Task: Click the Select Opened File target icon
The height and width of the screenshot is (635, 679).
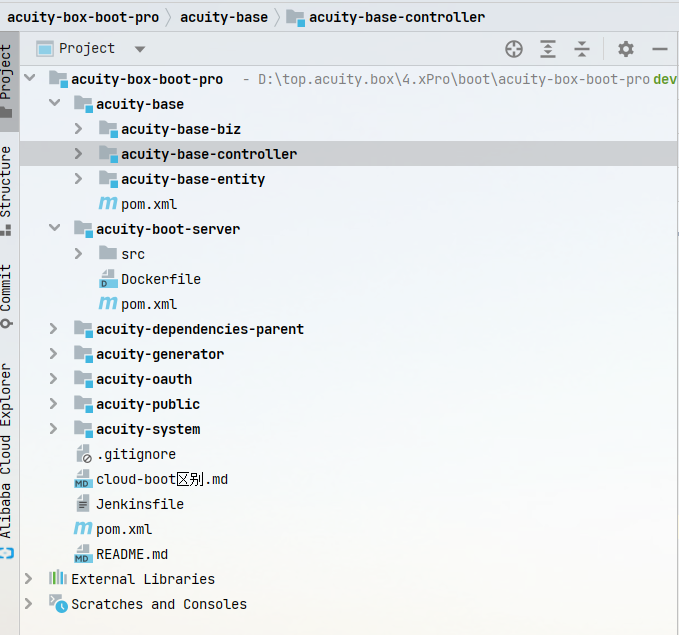Action: 514,49
